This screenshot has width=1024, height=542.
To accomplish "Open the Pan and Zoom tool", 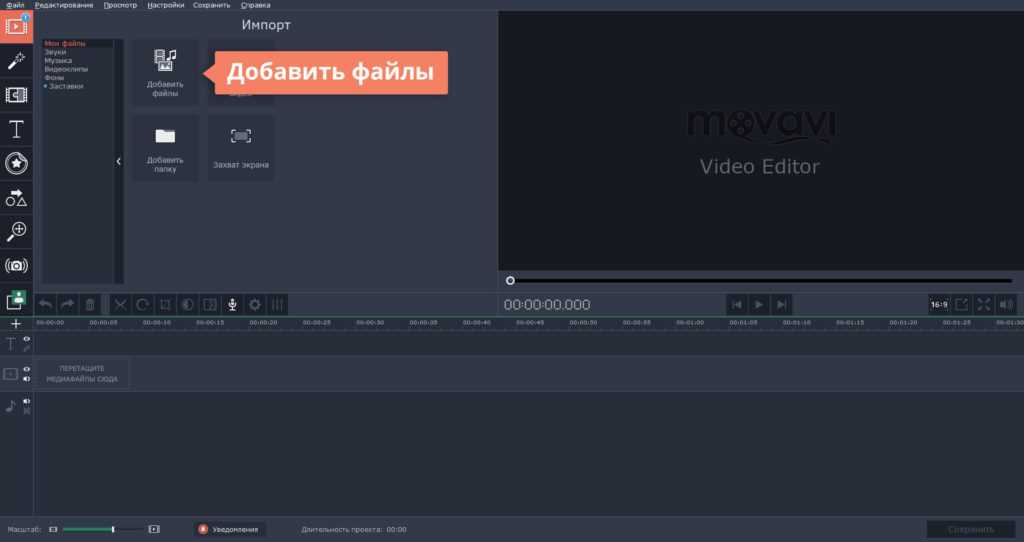I will coord(16,231).
